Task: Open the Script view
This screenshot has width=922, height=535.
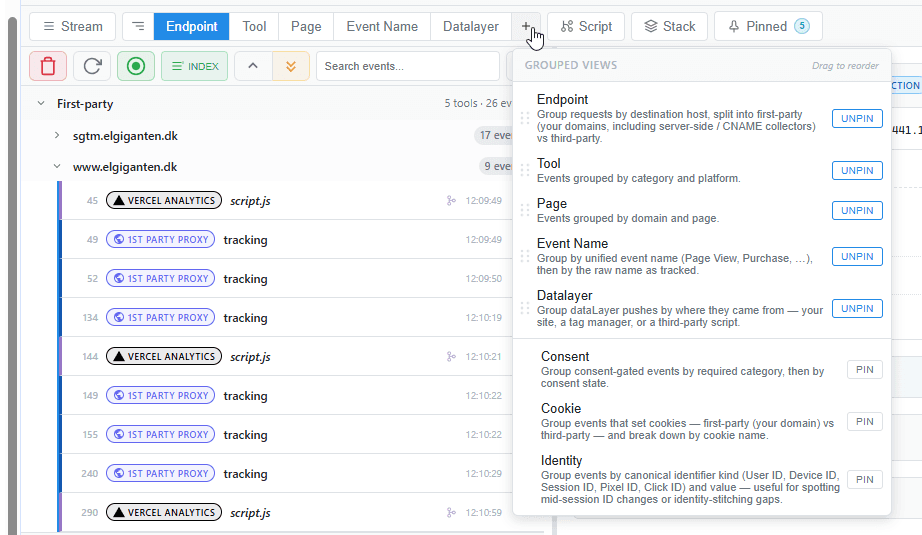Action: coord(586,26)
